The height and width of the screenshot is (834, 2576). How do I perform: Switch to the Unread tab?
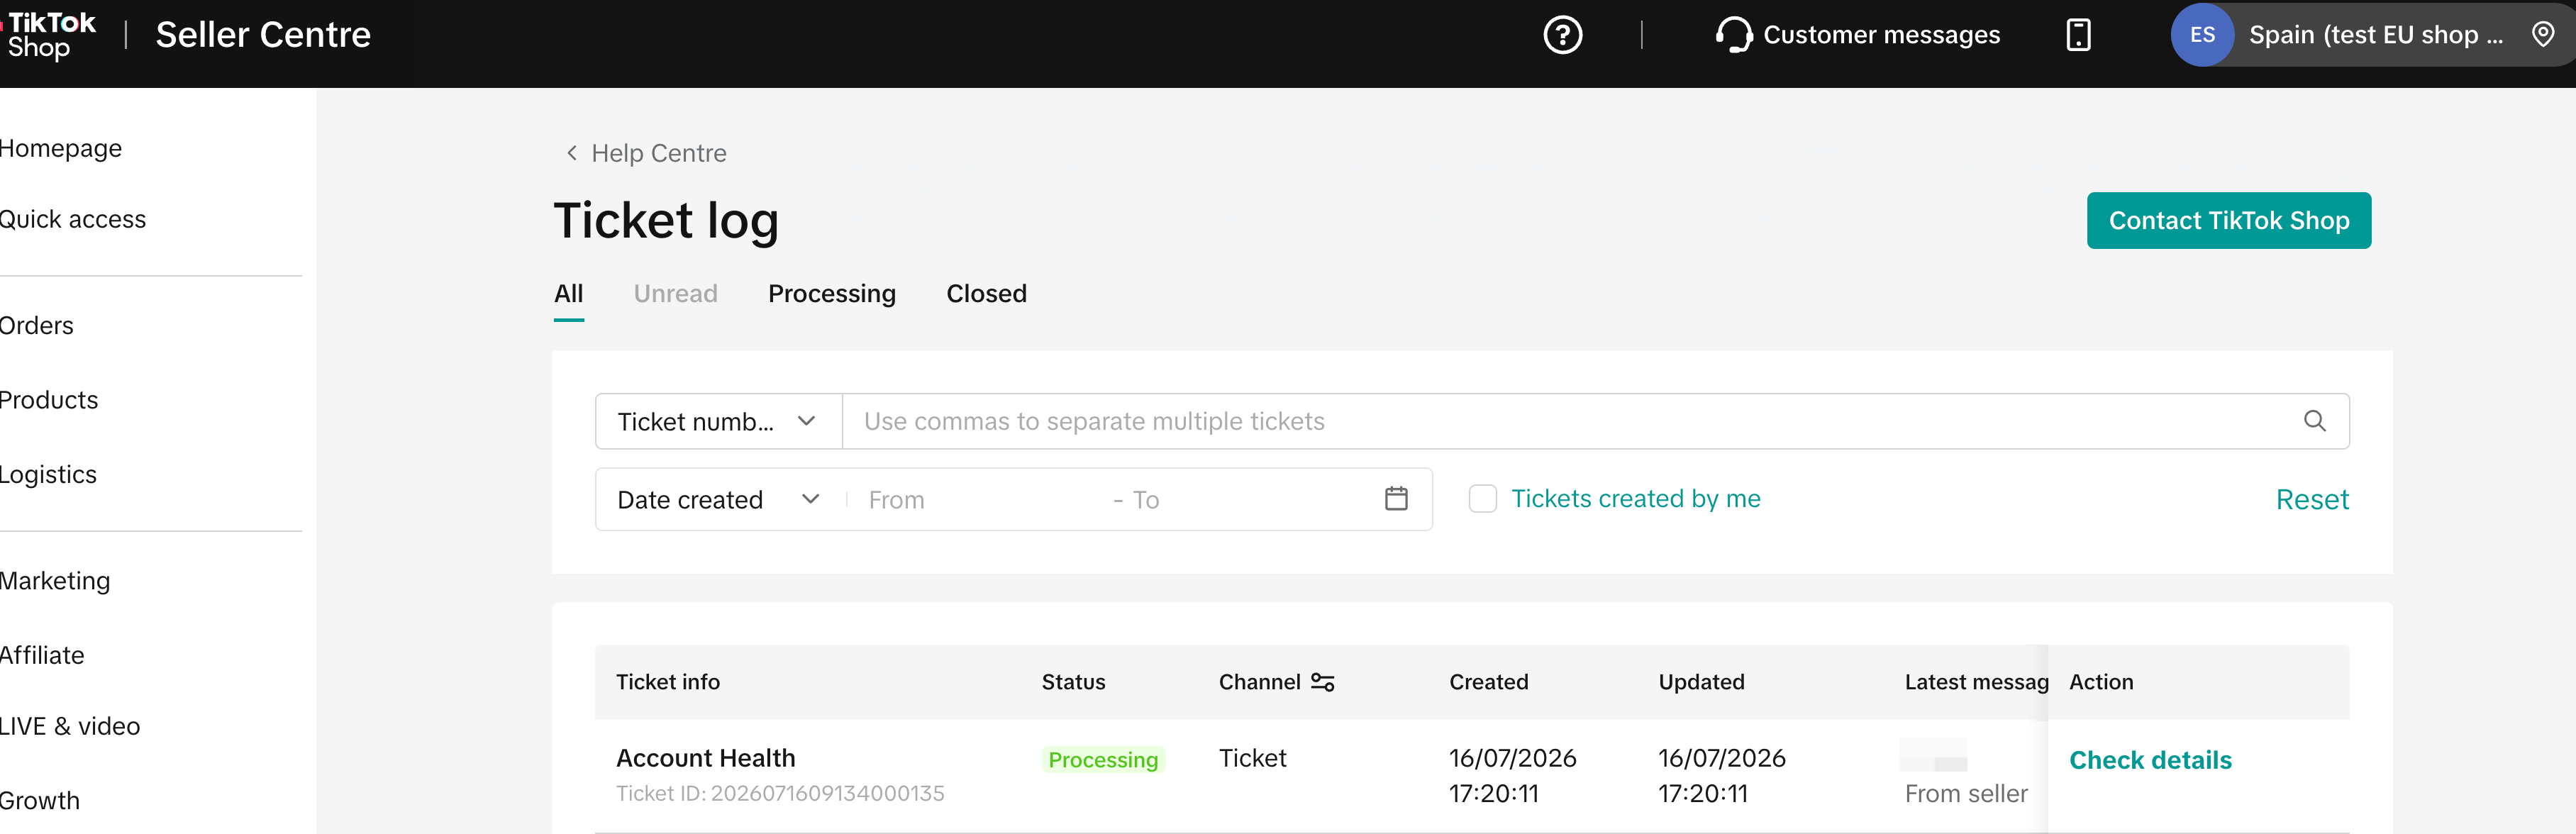675,294
